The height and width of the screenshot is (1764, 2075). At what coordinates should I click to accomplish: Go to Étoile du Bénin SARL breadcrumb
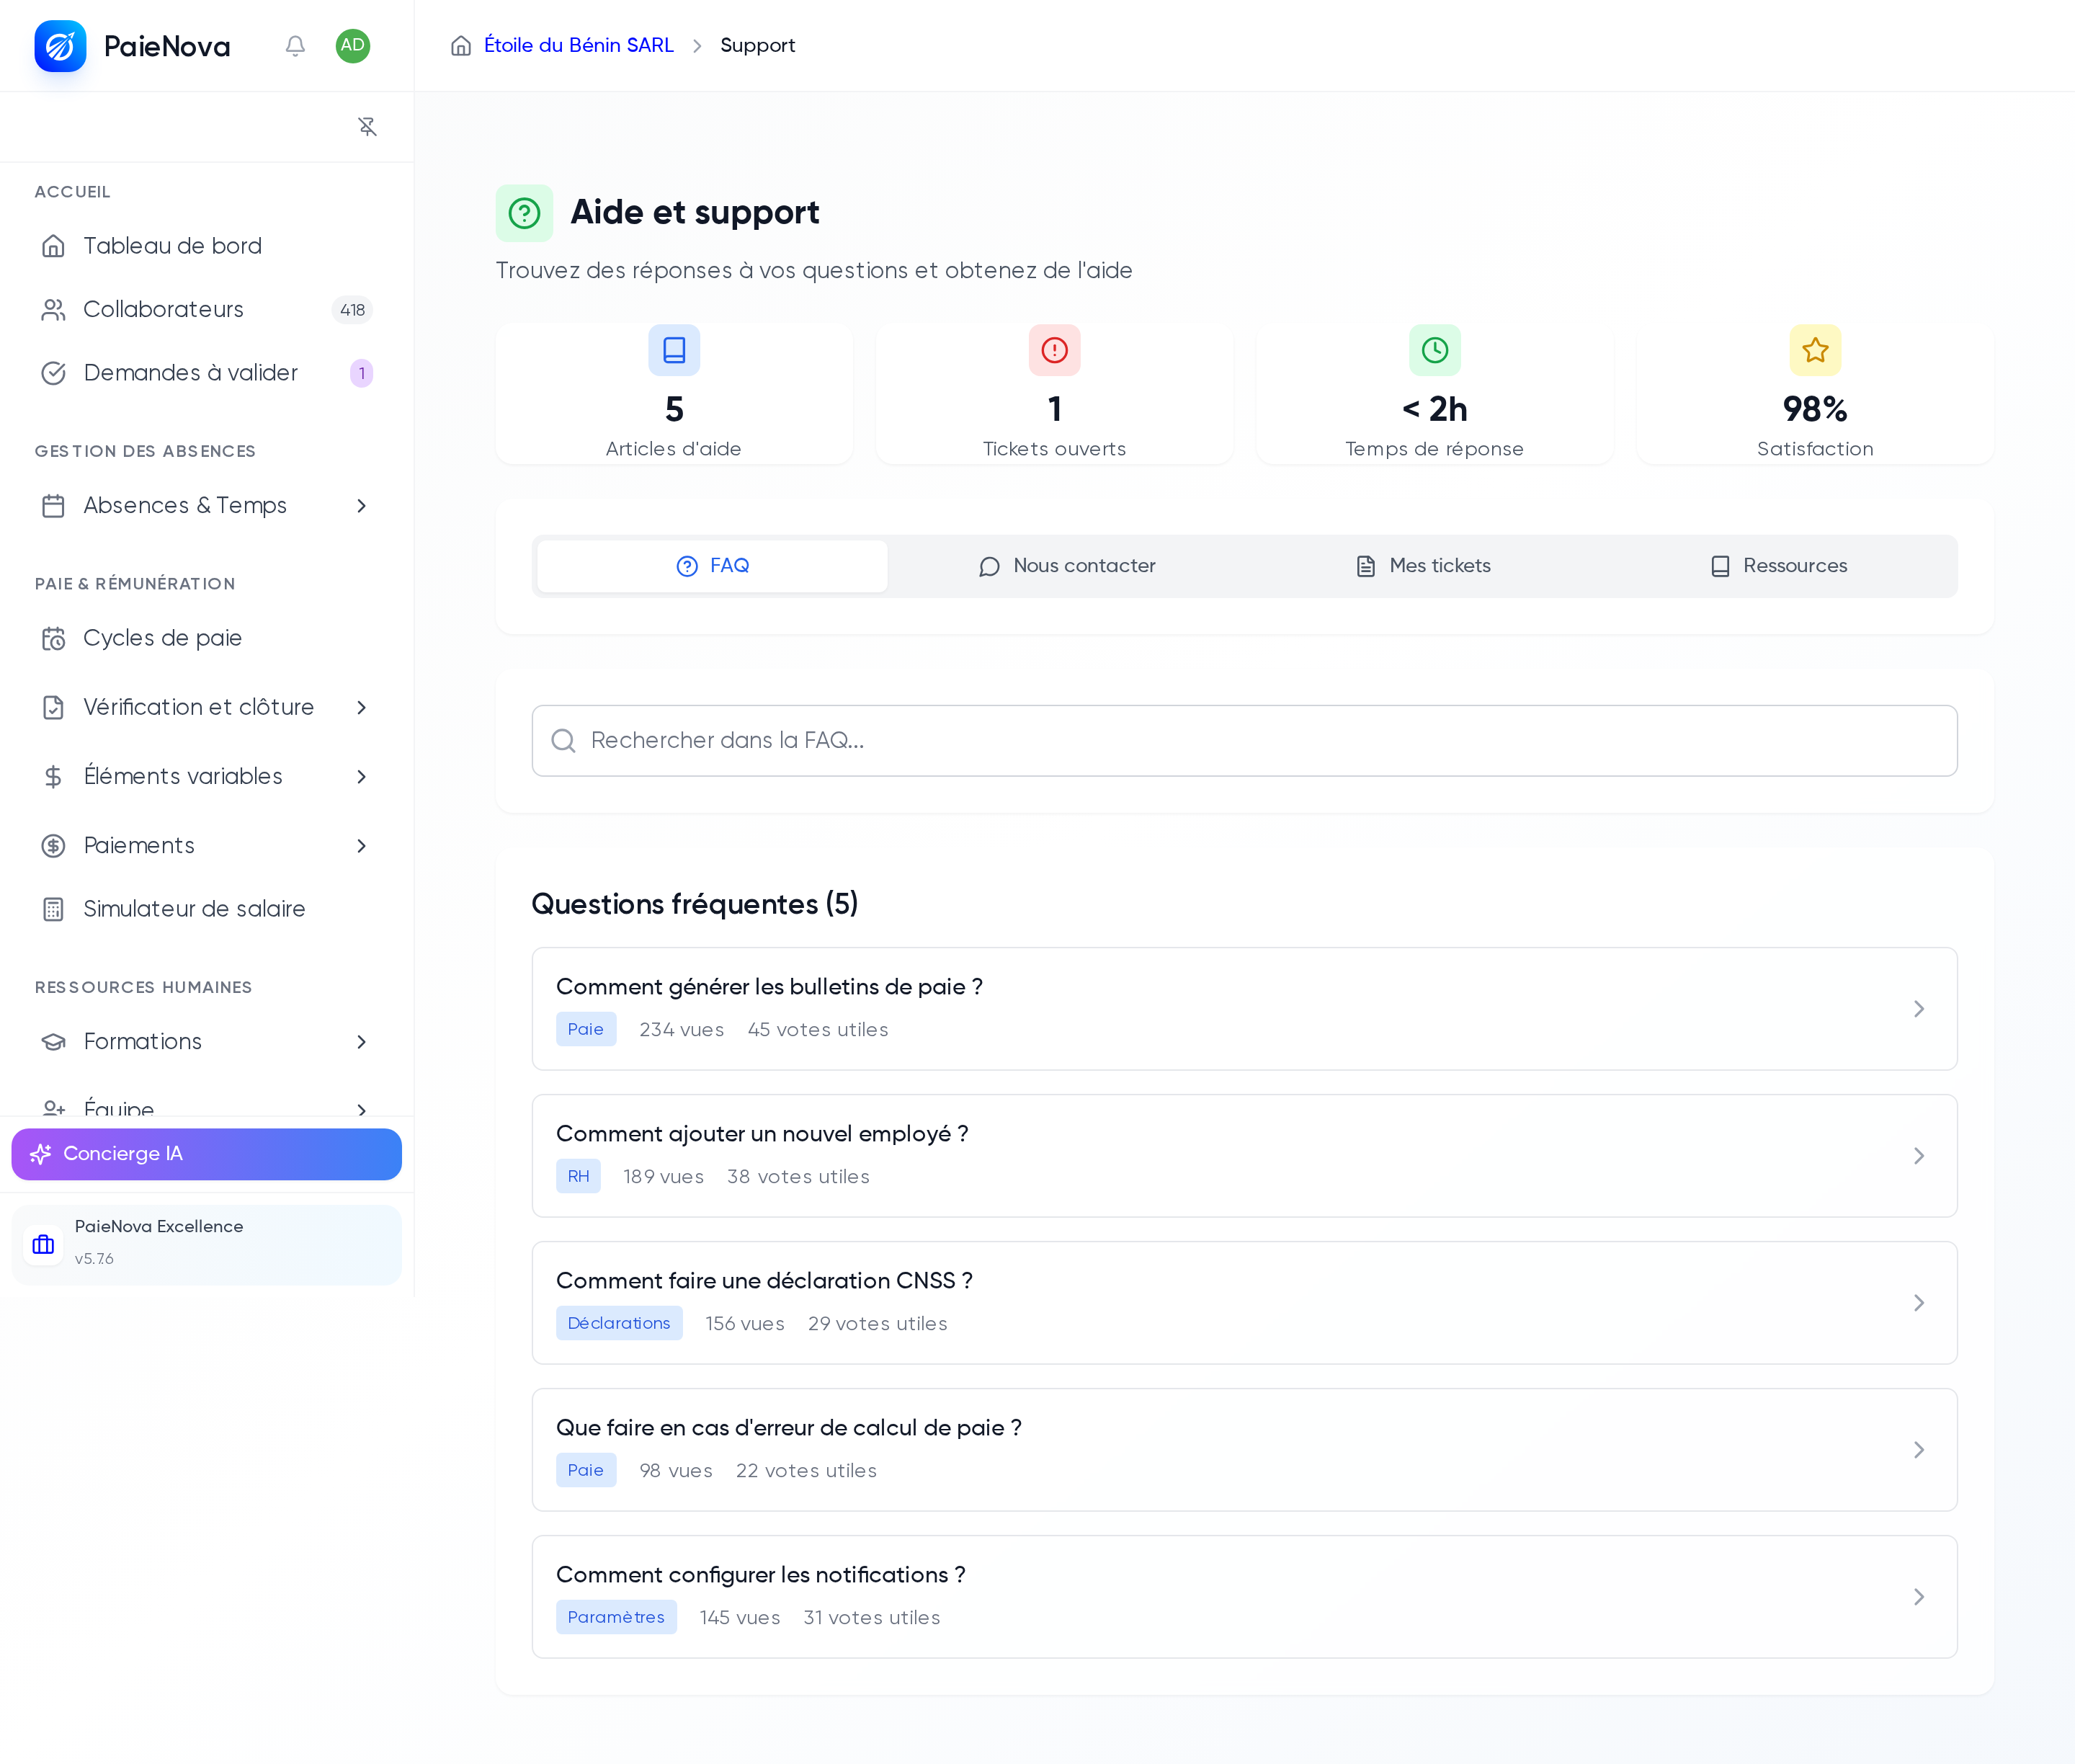(579, 46)
